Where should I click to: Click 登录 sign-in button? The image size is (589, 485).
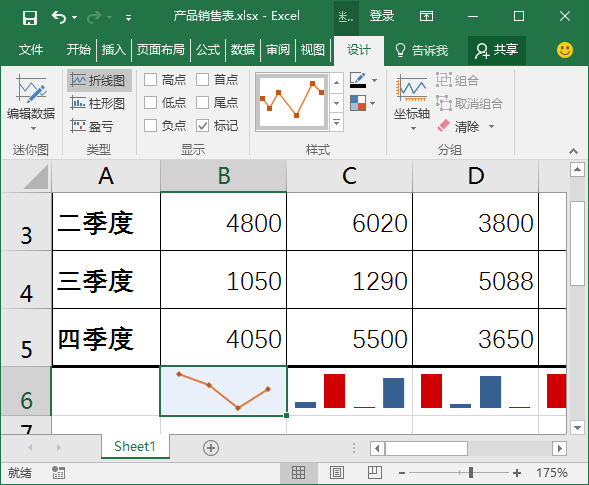coord(382,16)
